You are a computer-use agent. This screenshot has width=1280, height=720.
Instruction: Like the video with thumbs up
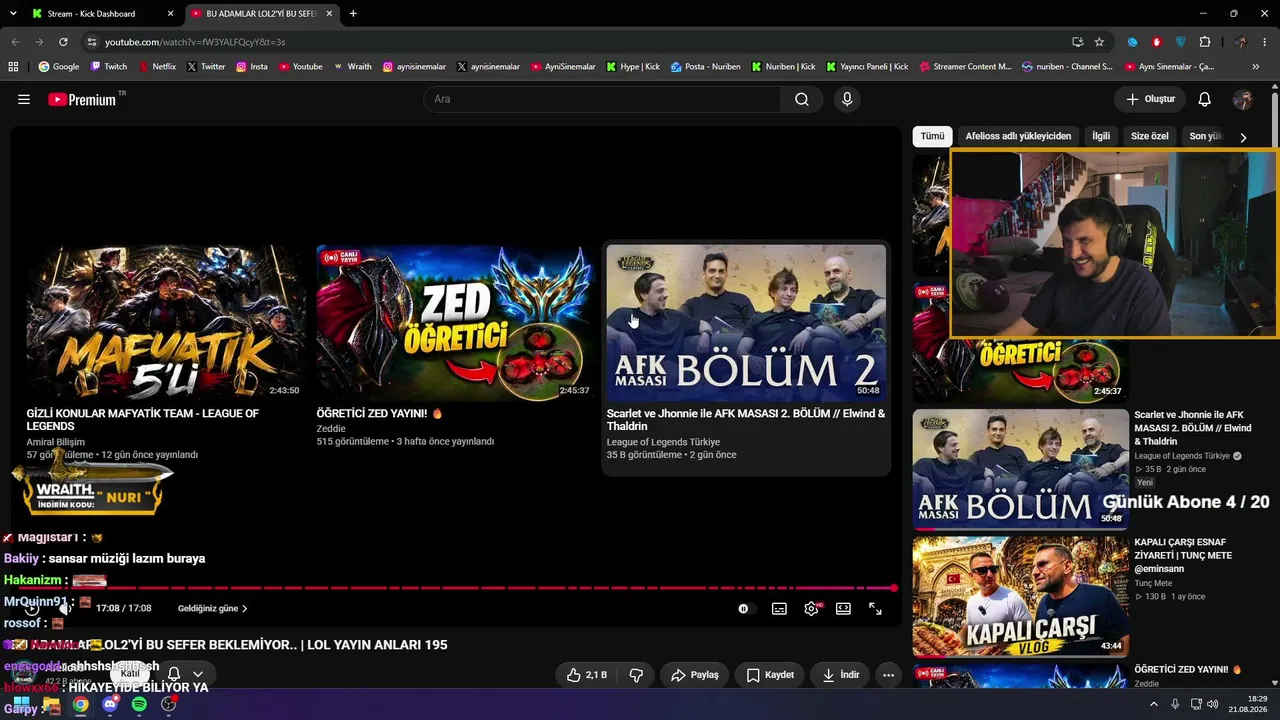[x=587, y=675]
